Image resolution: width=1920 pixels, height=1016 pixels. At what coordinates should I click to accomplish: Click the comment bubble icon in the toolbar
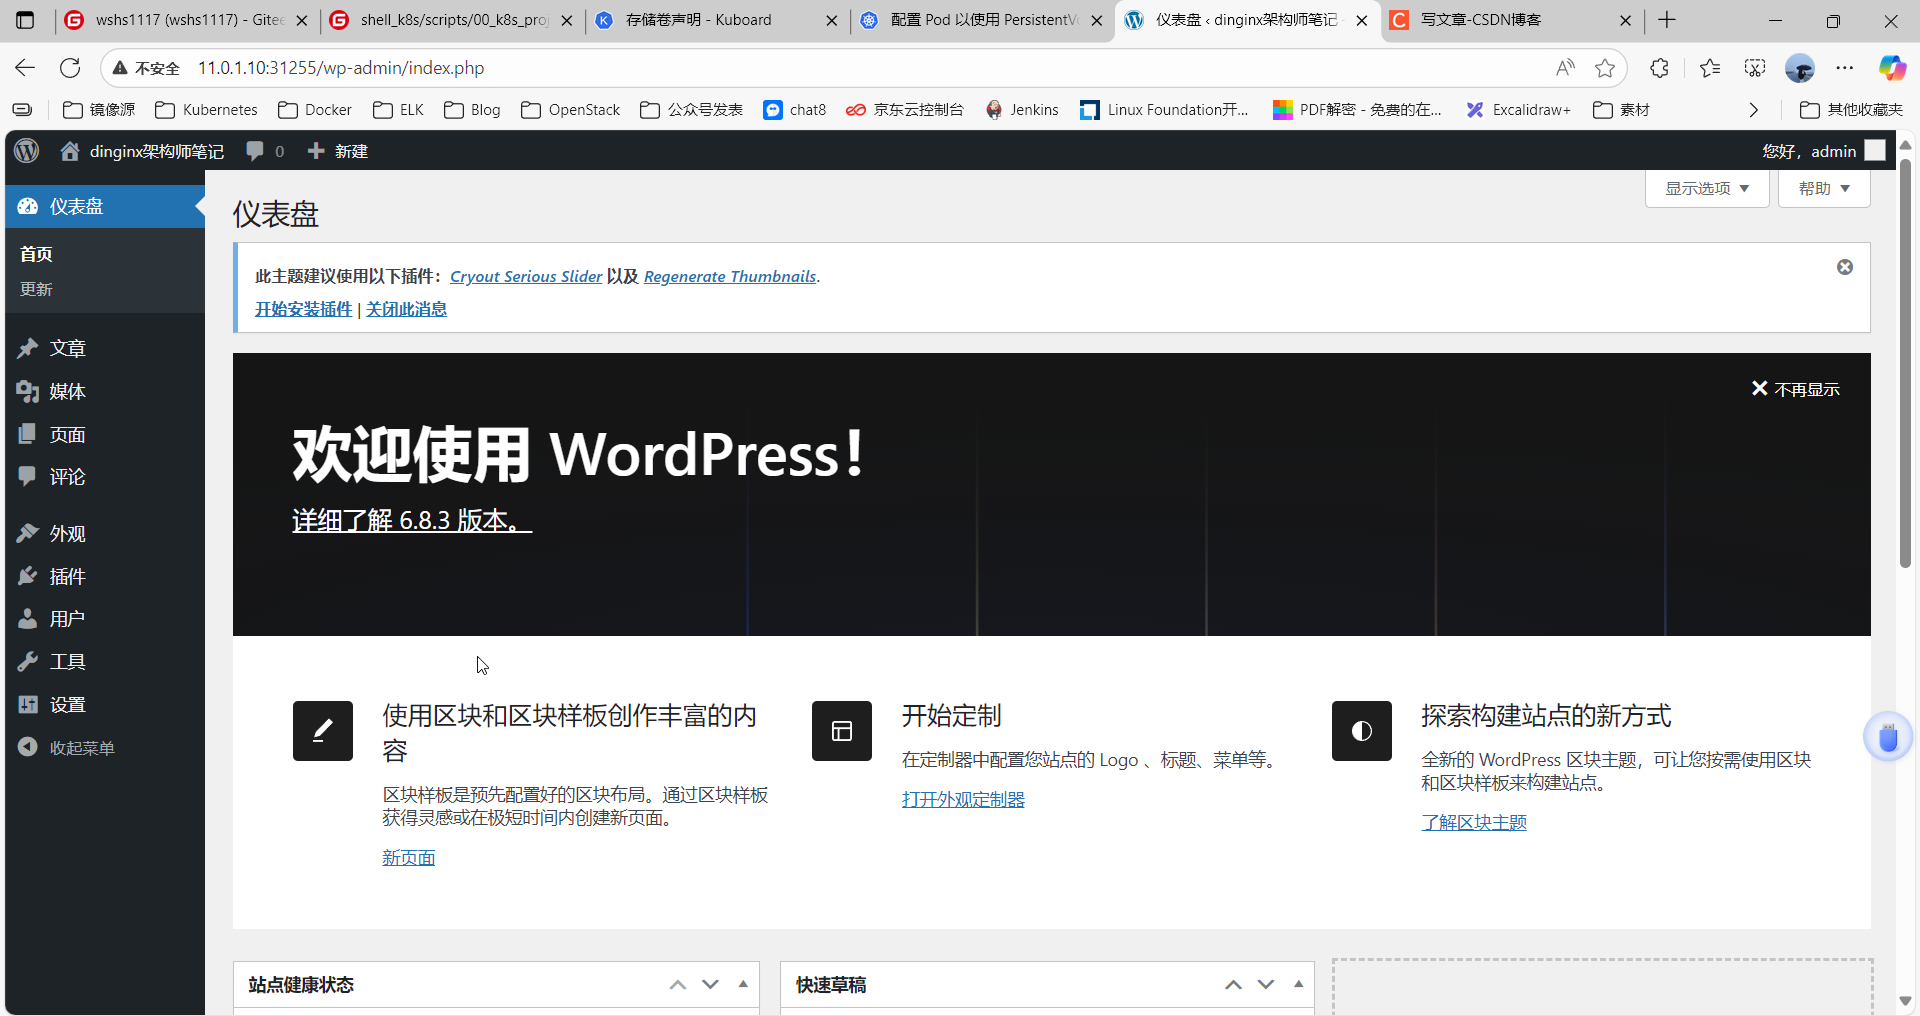click(x=257, y=151)
